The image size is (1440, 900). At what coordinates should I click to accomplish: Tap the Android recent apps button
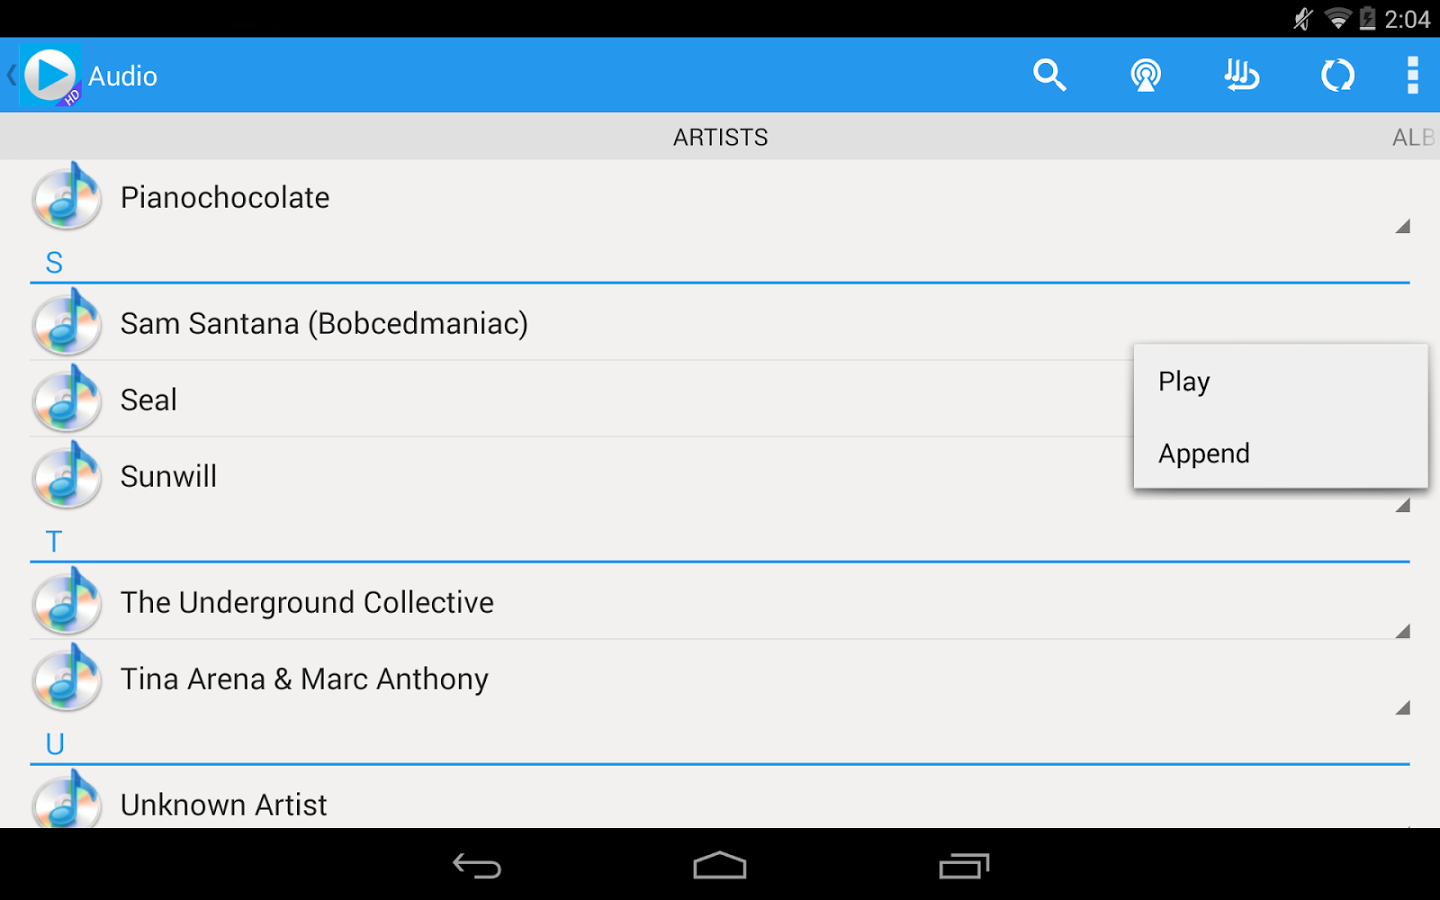click(964, 865)
